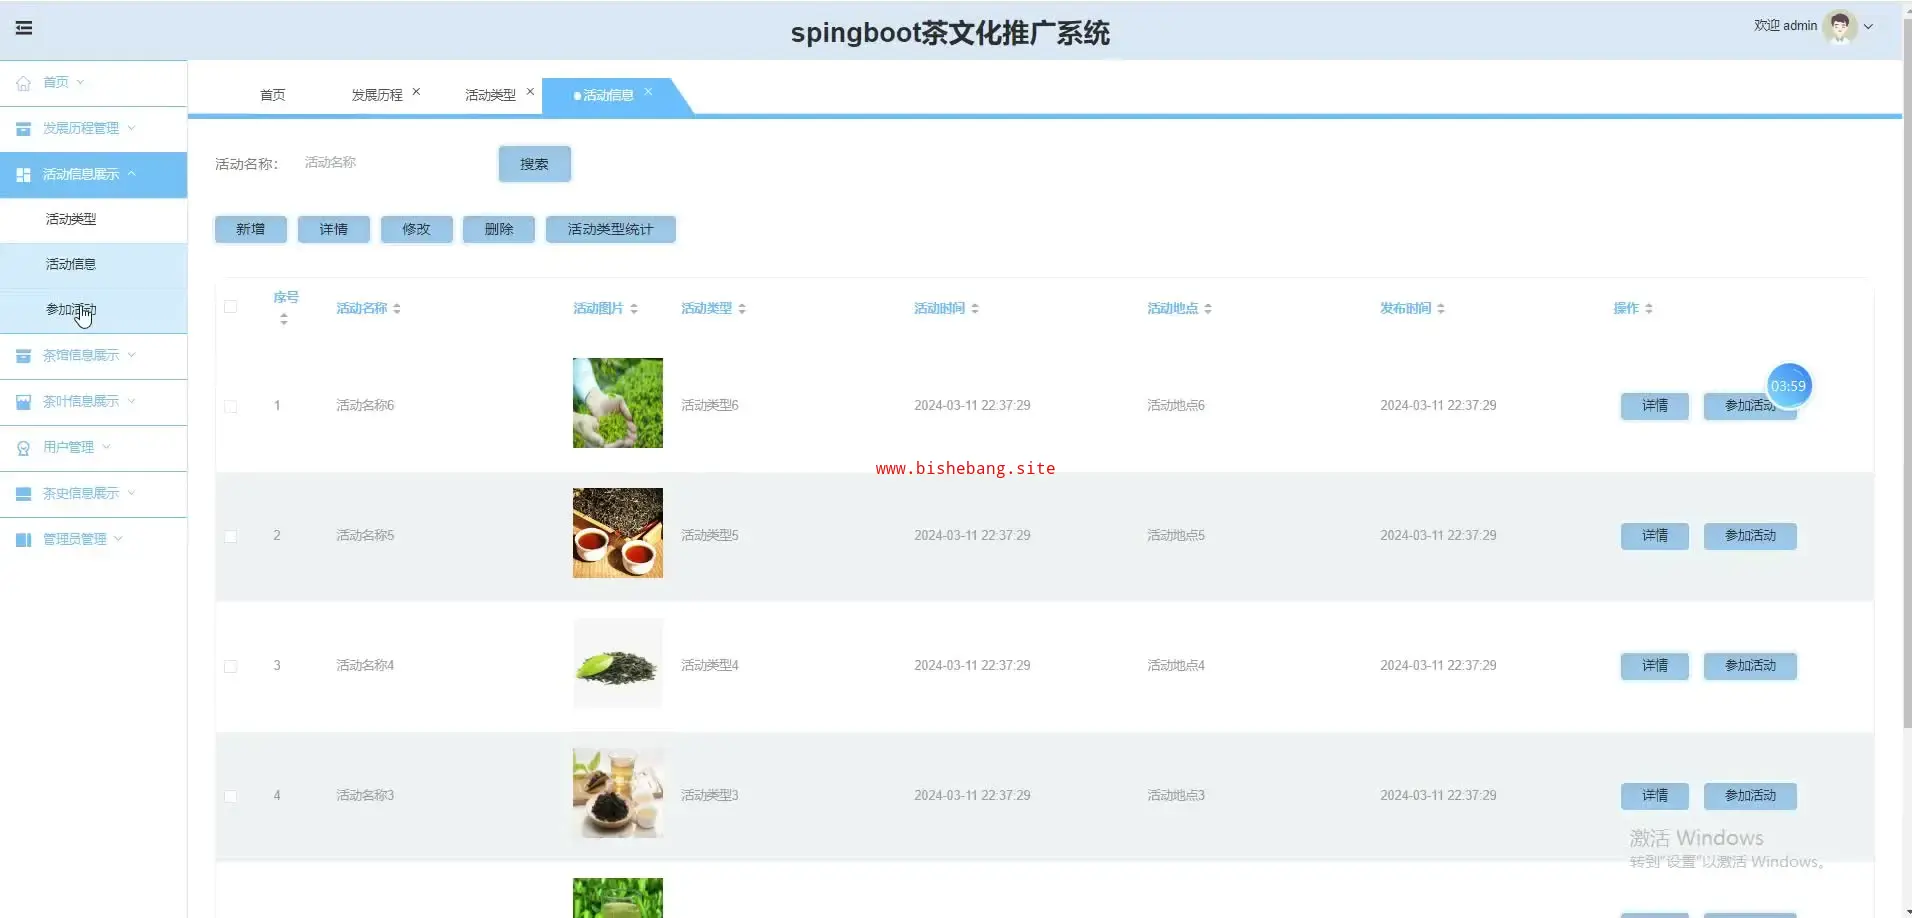Click the 发展历程管理 sidebar icon
The height and width of the screenshot is (918, 1912).
pos(23,129)
